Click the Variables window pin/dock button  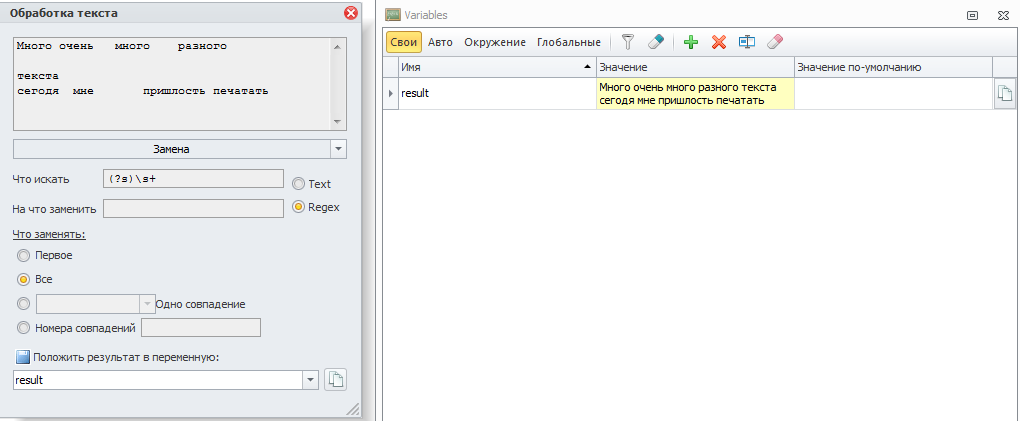tap(973, 15)
